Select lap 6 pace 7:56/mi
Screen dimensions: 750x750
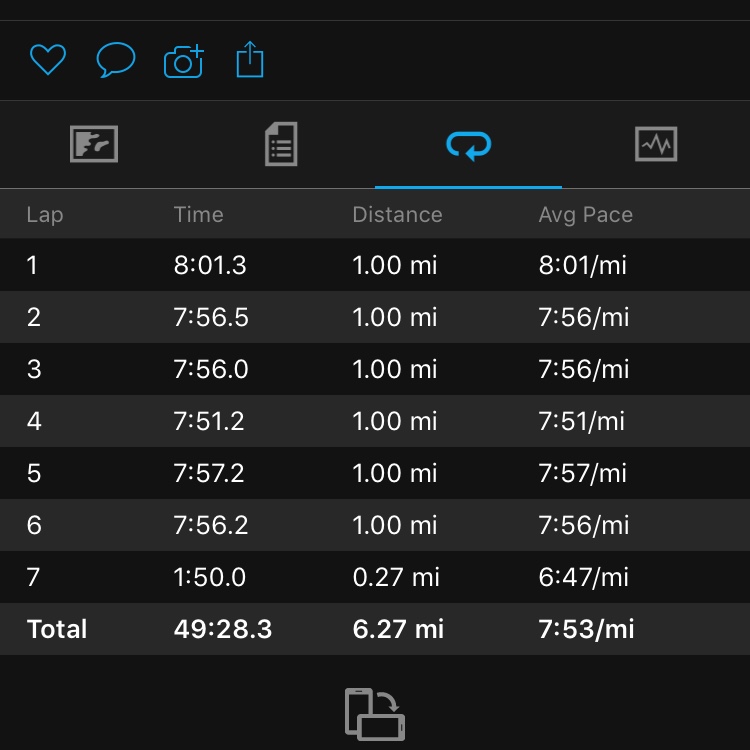pyautogui.click(x=583, y=525)
